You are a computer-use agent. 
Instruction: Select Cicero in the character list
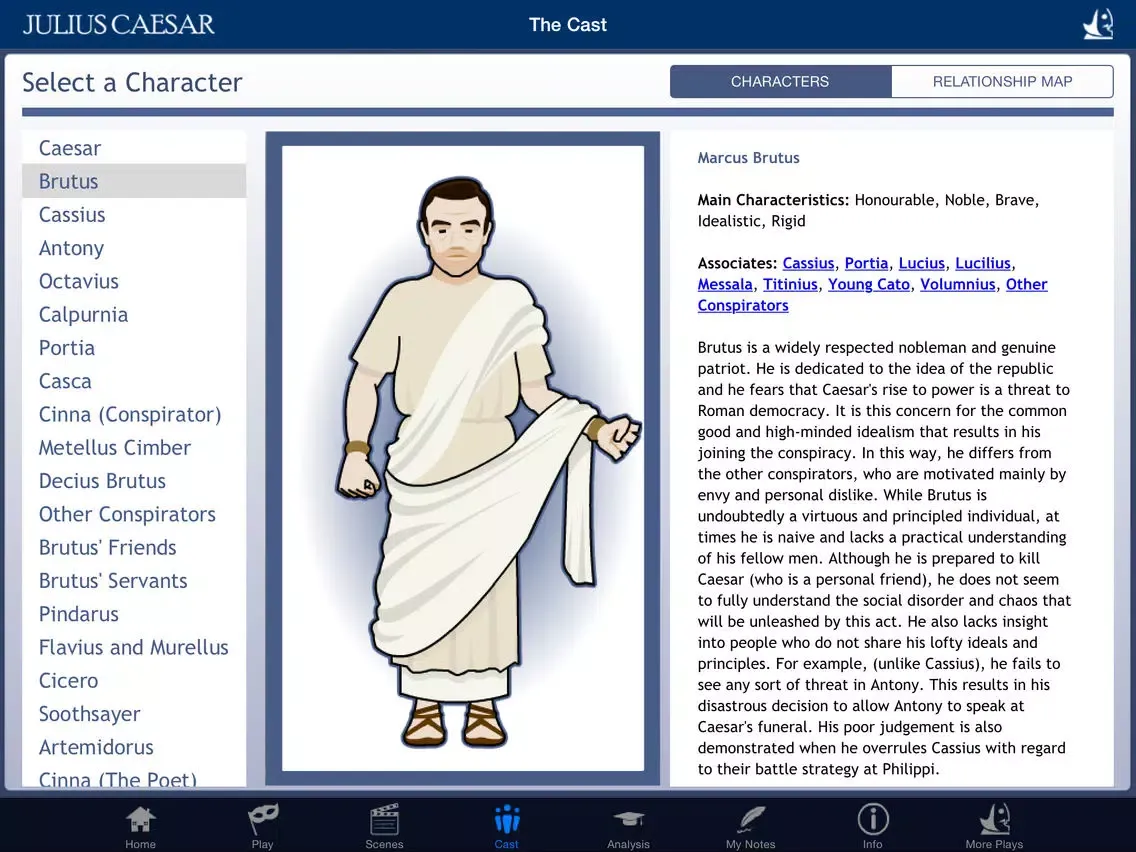point(134,681)
